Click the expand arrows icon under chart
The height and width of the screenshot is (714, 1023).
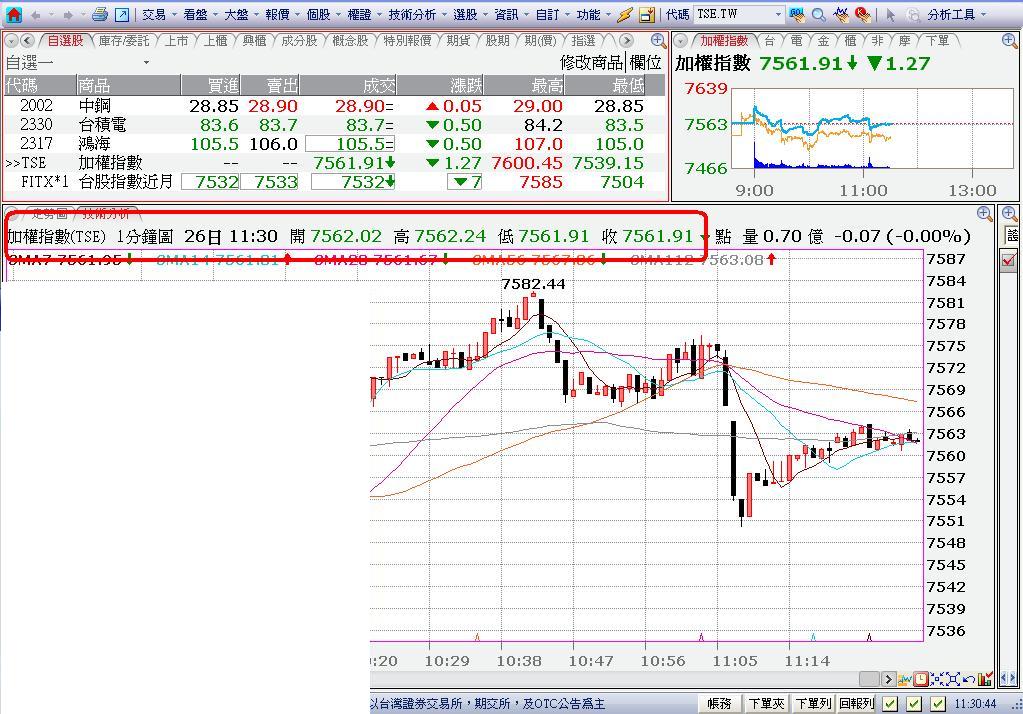953,679
